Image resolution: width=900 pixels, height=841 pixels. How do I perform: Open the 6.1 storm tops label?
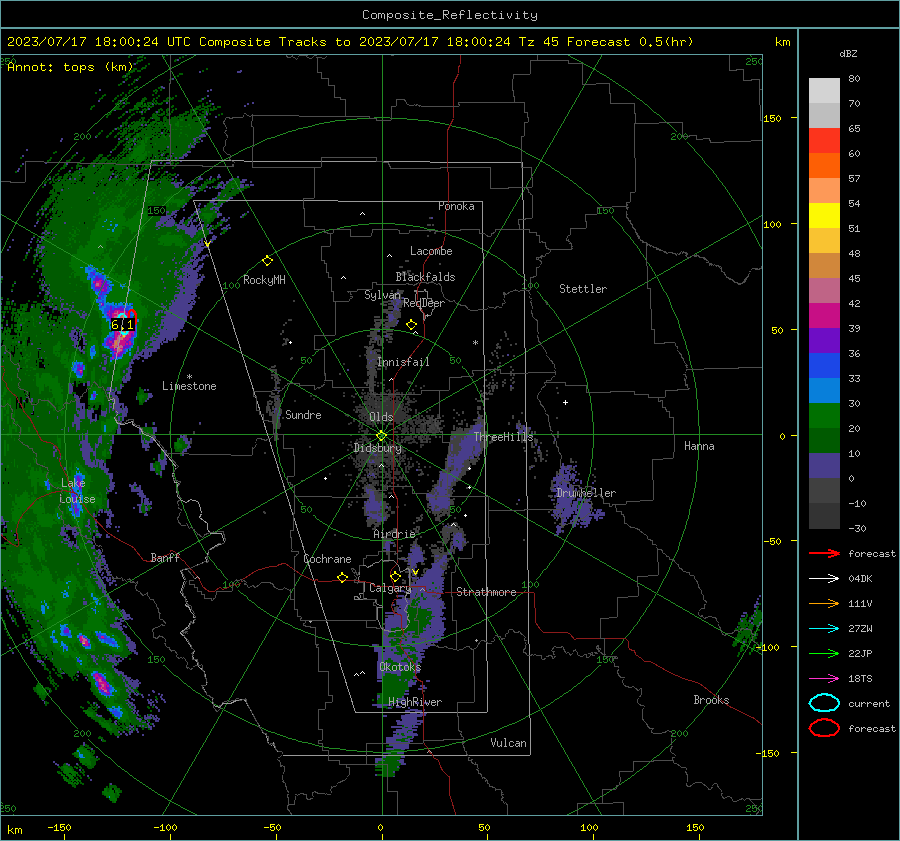tap(122, 325)
